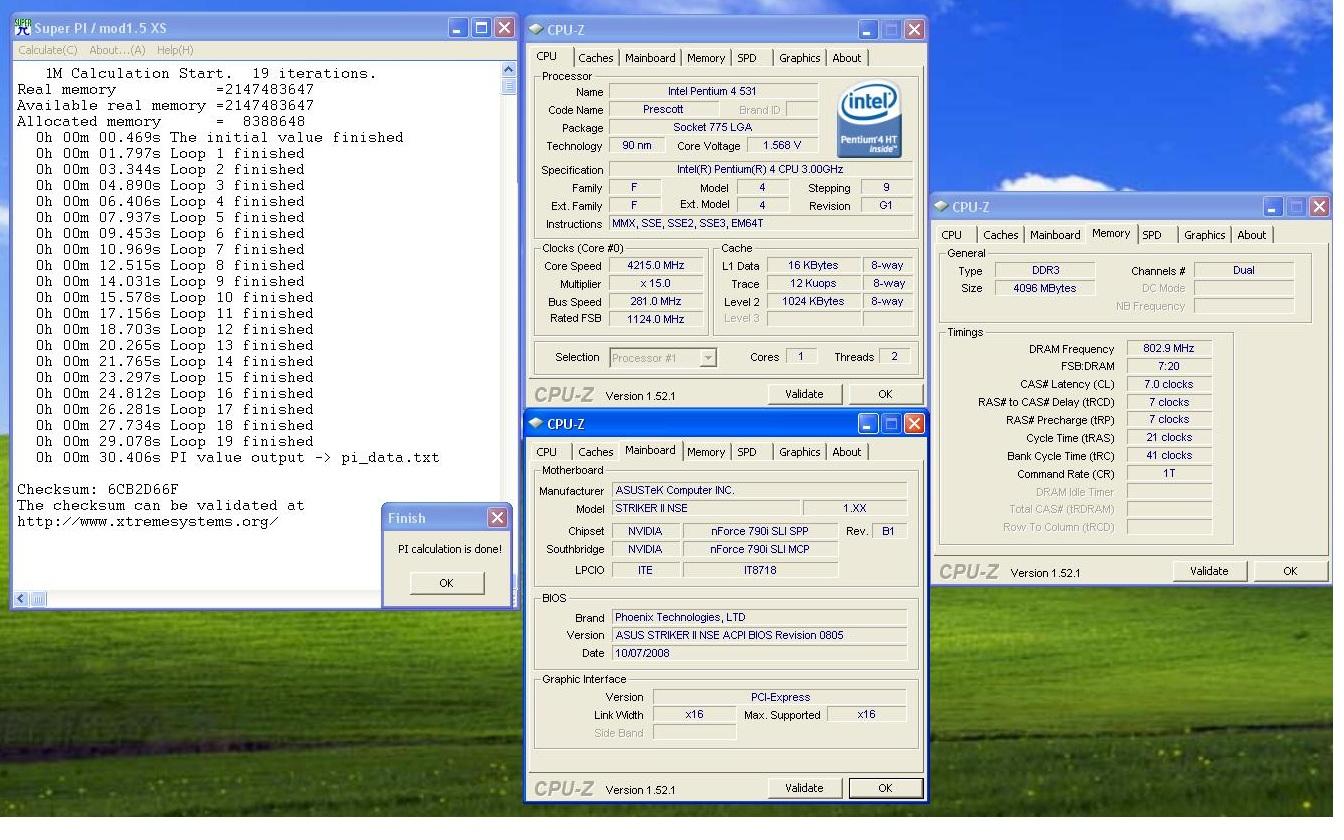Image resolution: width=1344 pixels, height=840 pixels.
Task: Click CPU-Z icon in Memory window title
Action: 941,207
